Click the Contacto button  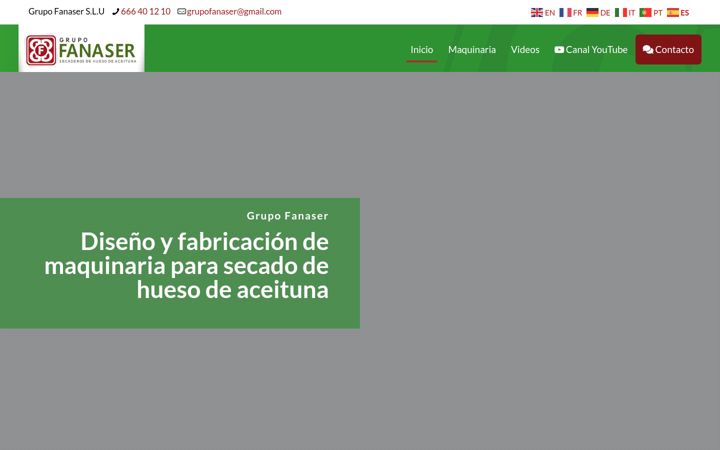coord(668,50)
